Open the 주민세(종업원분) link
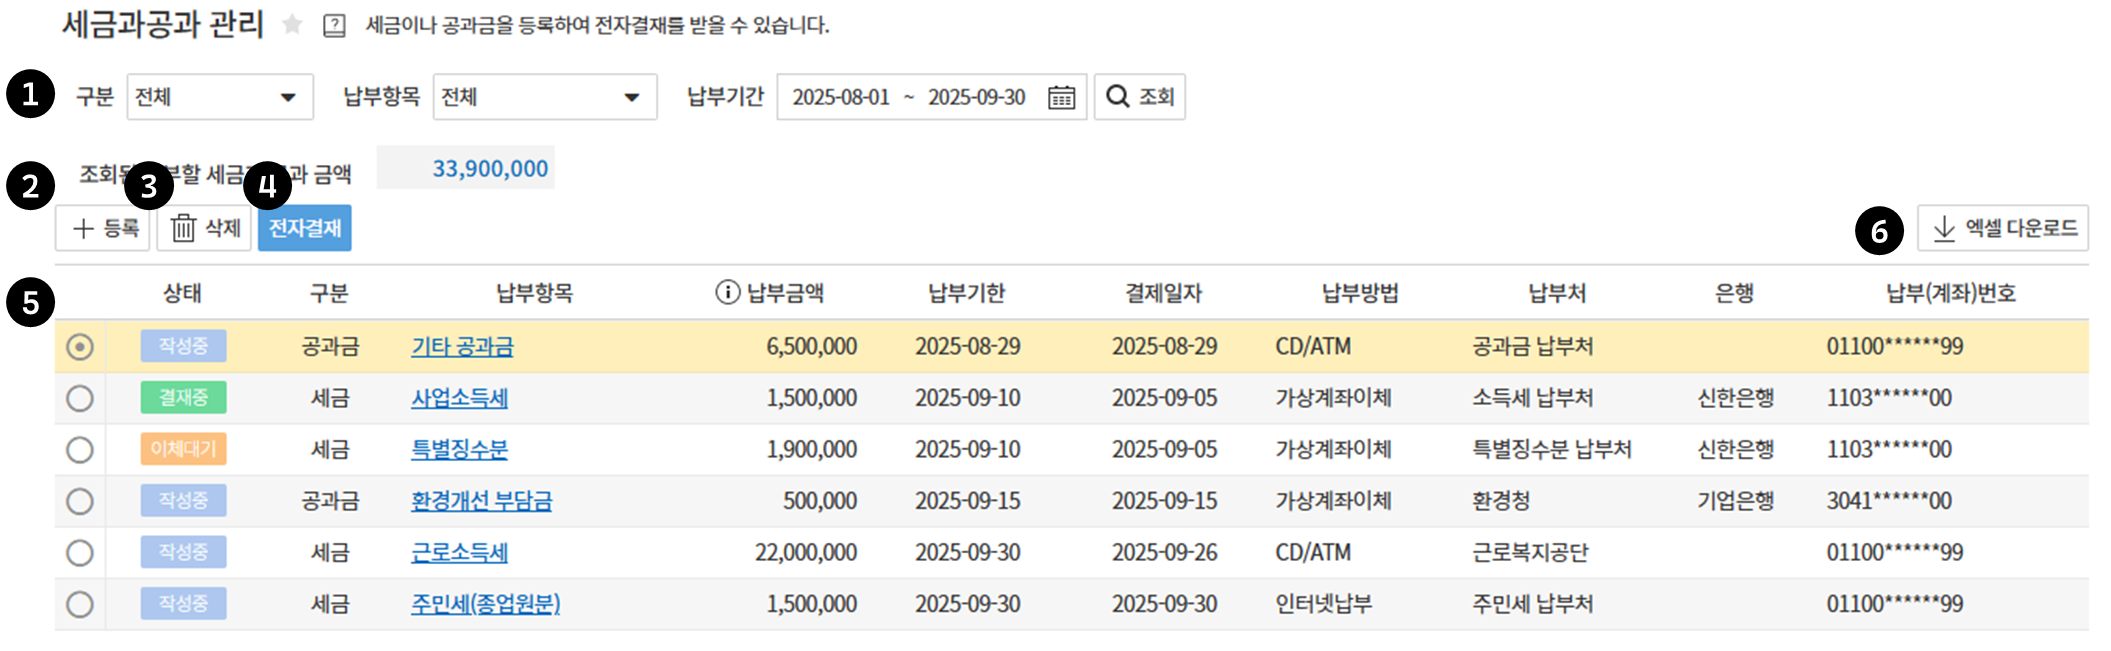 485,604
